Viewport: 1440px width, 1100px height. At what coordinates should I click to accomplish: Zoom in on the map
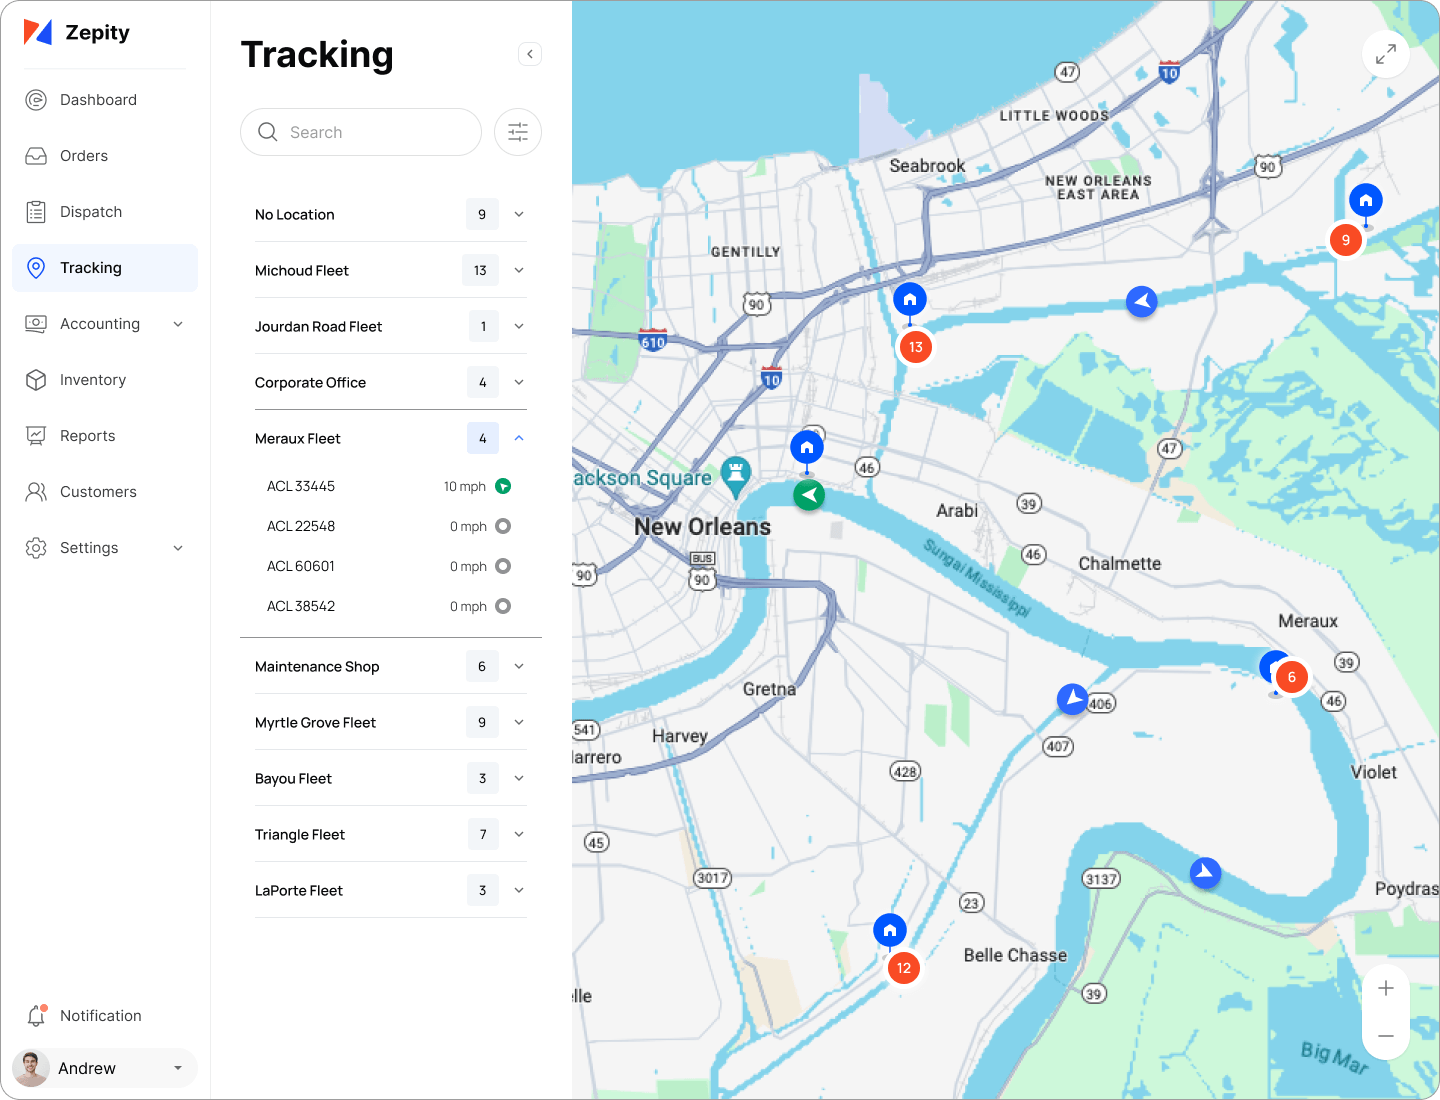point(1385,989)
